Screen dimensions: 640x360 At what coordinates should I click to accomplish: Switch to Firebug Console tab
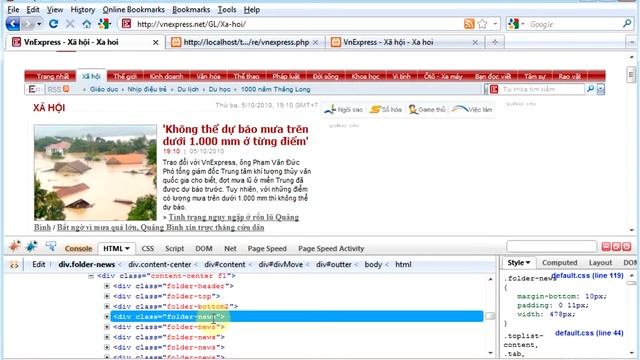coord(78,248)
